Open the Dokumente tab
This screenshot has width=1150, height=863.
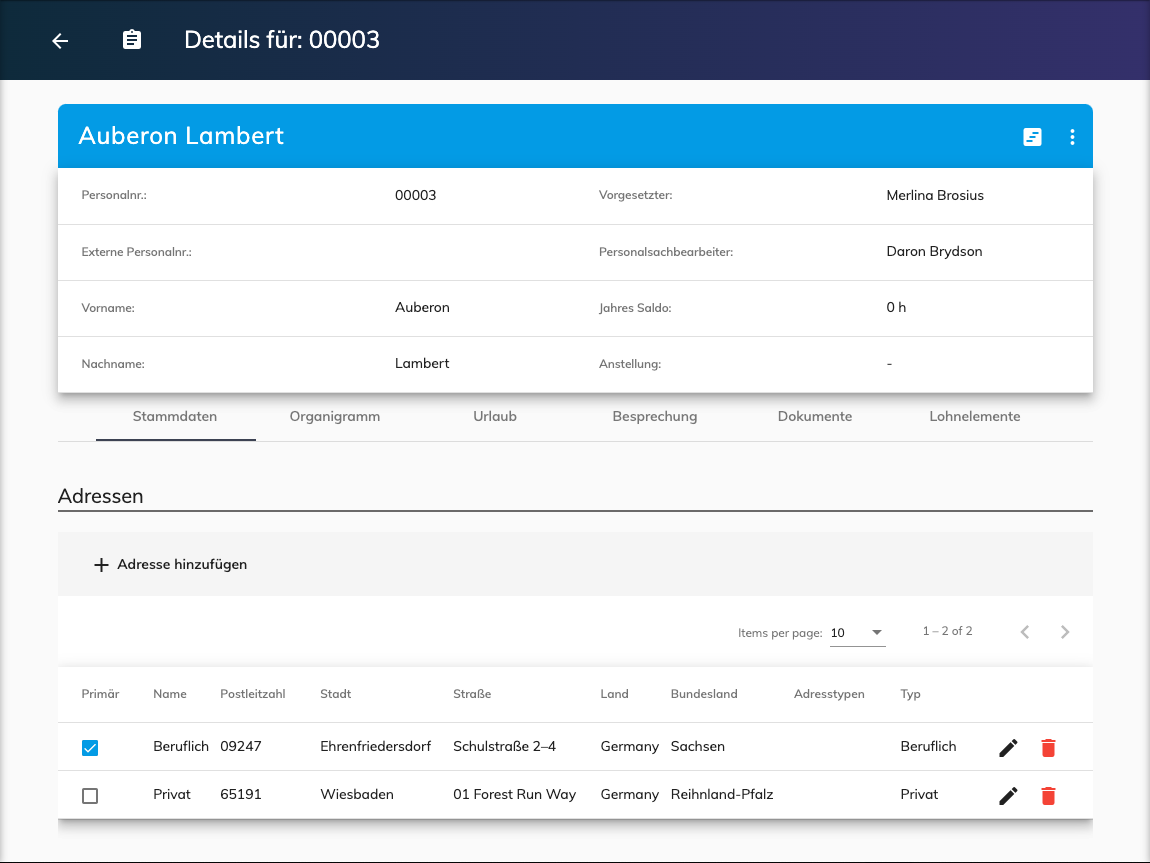coord(815,416)
